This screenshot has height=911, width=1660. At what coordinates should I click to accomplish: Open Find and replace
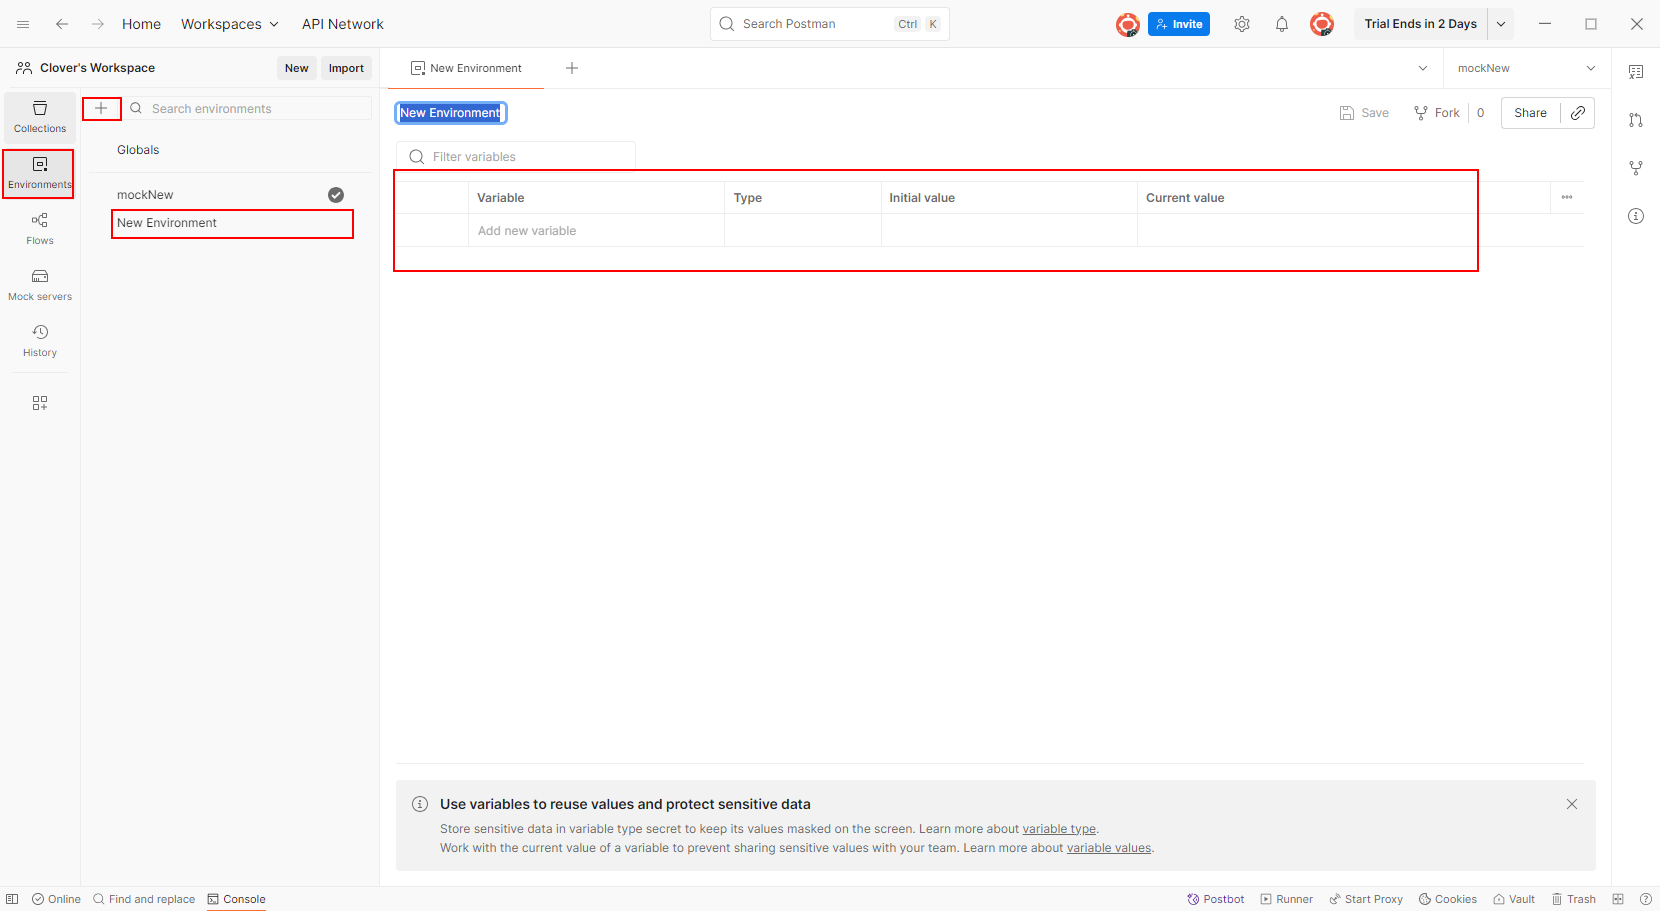(144, 899)
